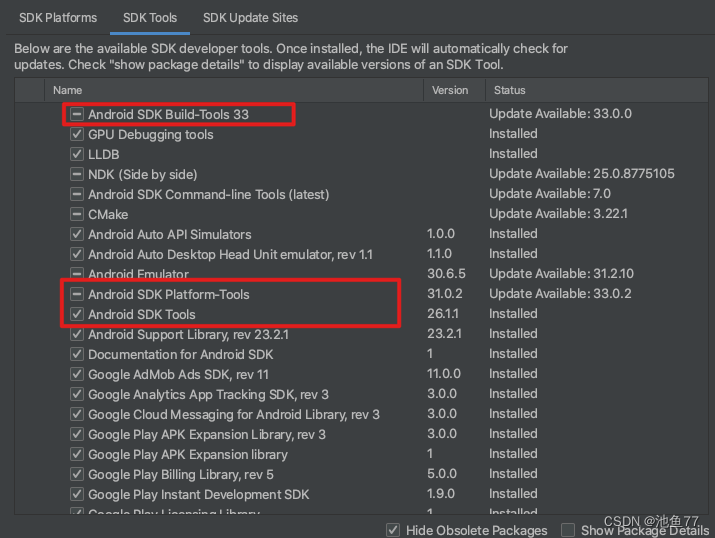Click version value 30.6.5

pyautogui.click(x=446, y=274)
